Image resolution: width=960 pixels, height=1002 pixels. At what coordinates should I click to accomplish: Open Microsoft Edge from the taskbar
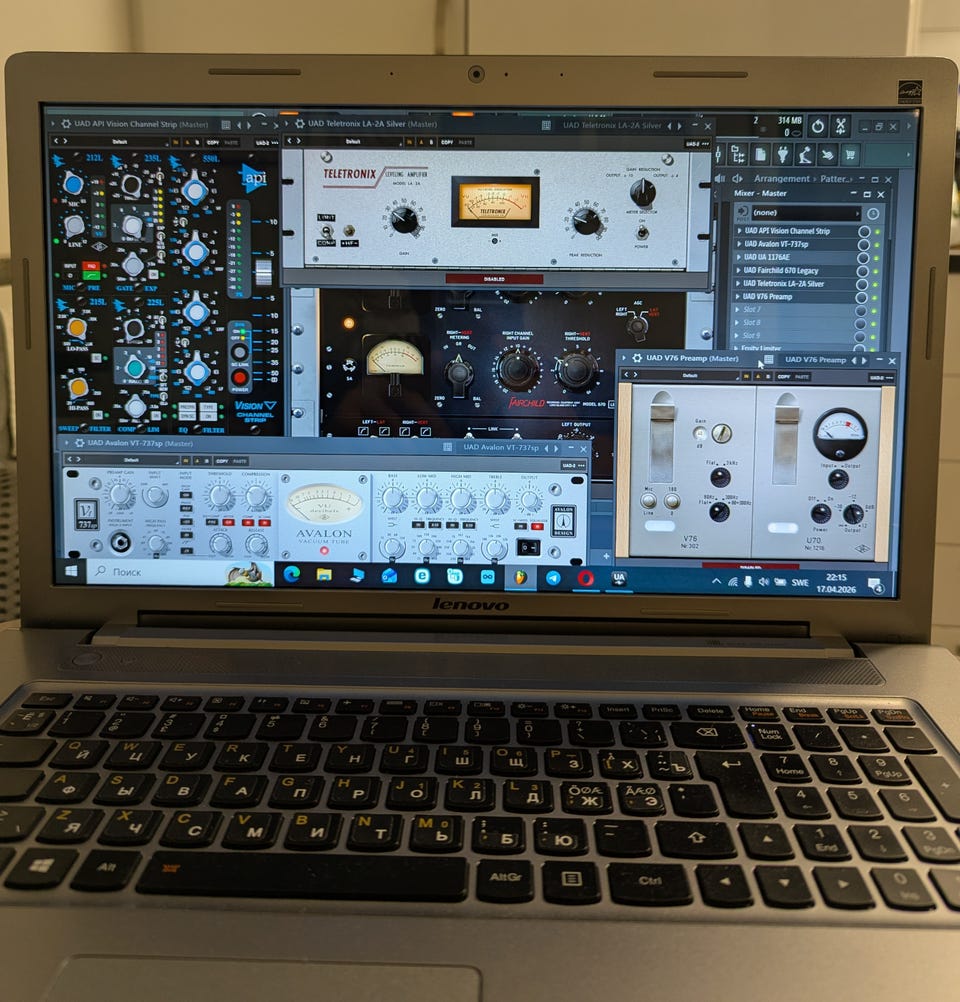coord(291,574)
